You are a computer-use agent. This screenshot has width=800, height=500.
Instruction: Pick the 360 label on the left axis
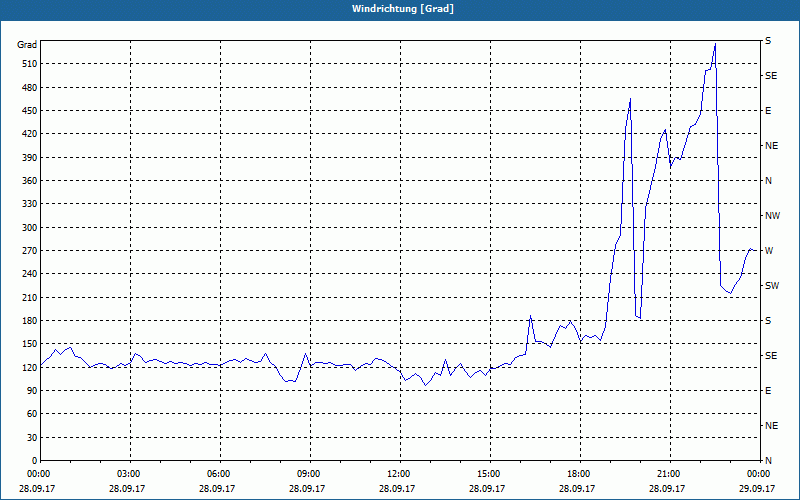pyautogui.click(x=30, y=181)
